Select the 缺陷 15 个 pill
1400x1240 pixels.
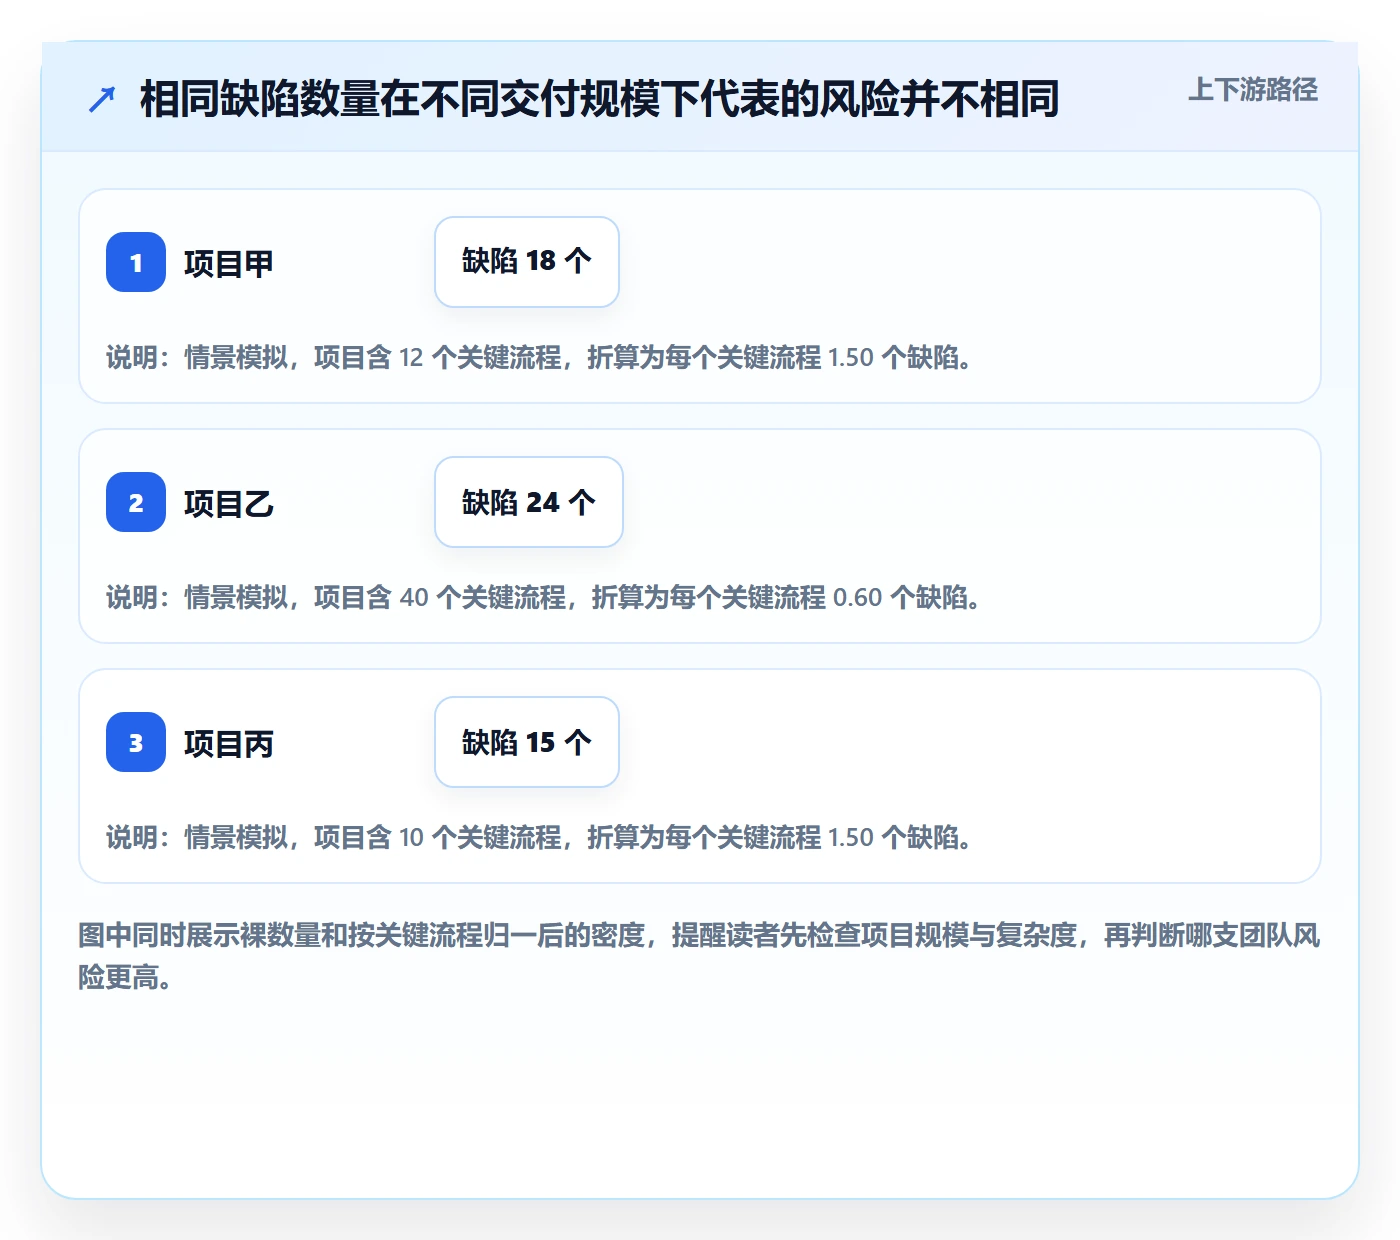click(x=527, y=742)
